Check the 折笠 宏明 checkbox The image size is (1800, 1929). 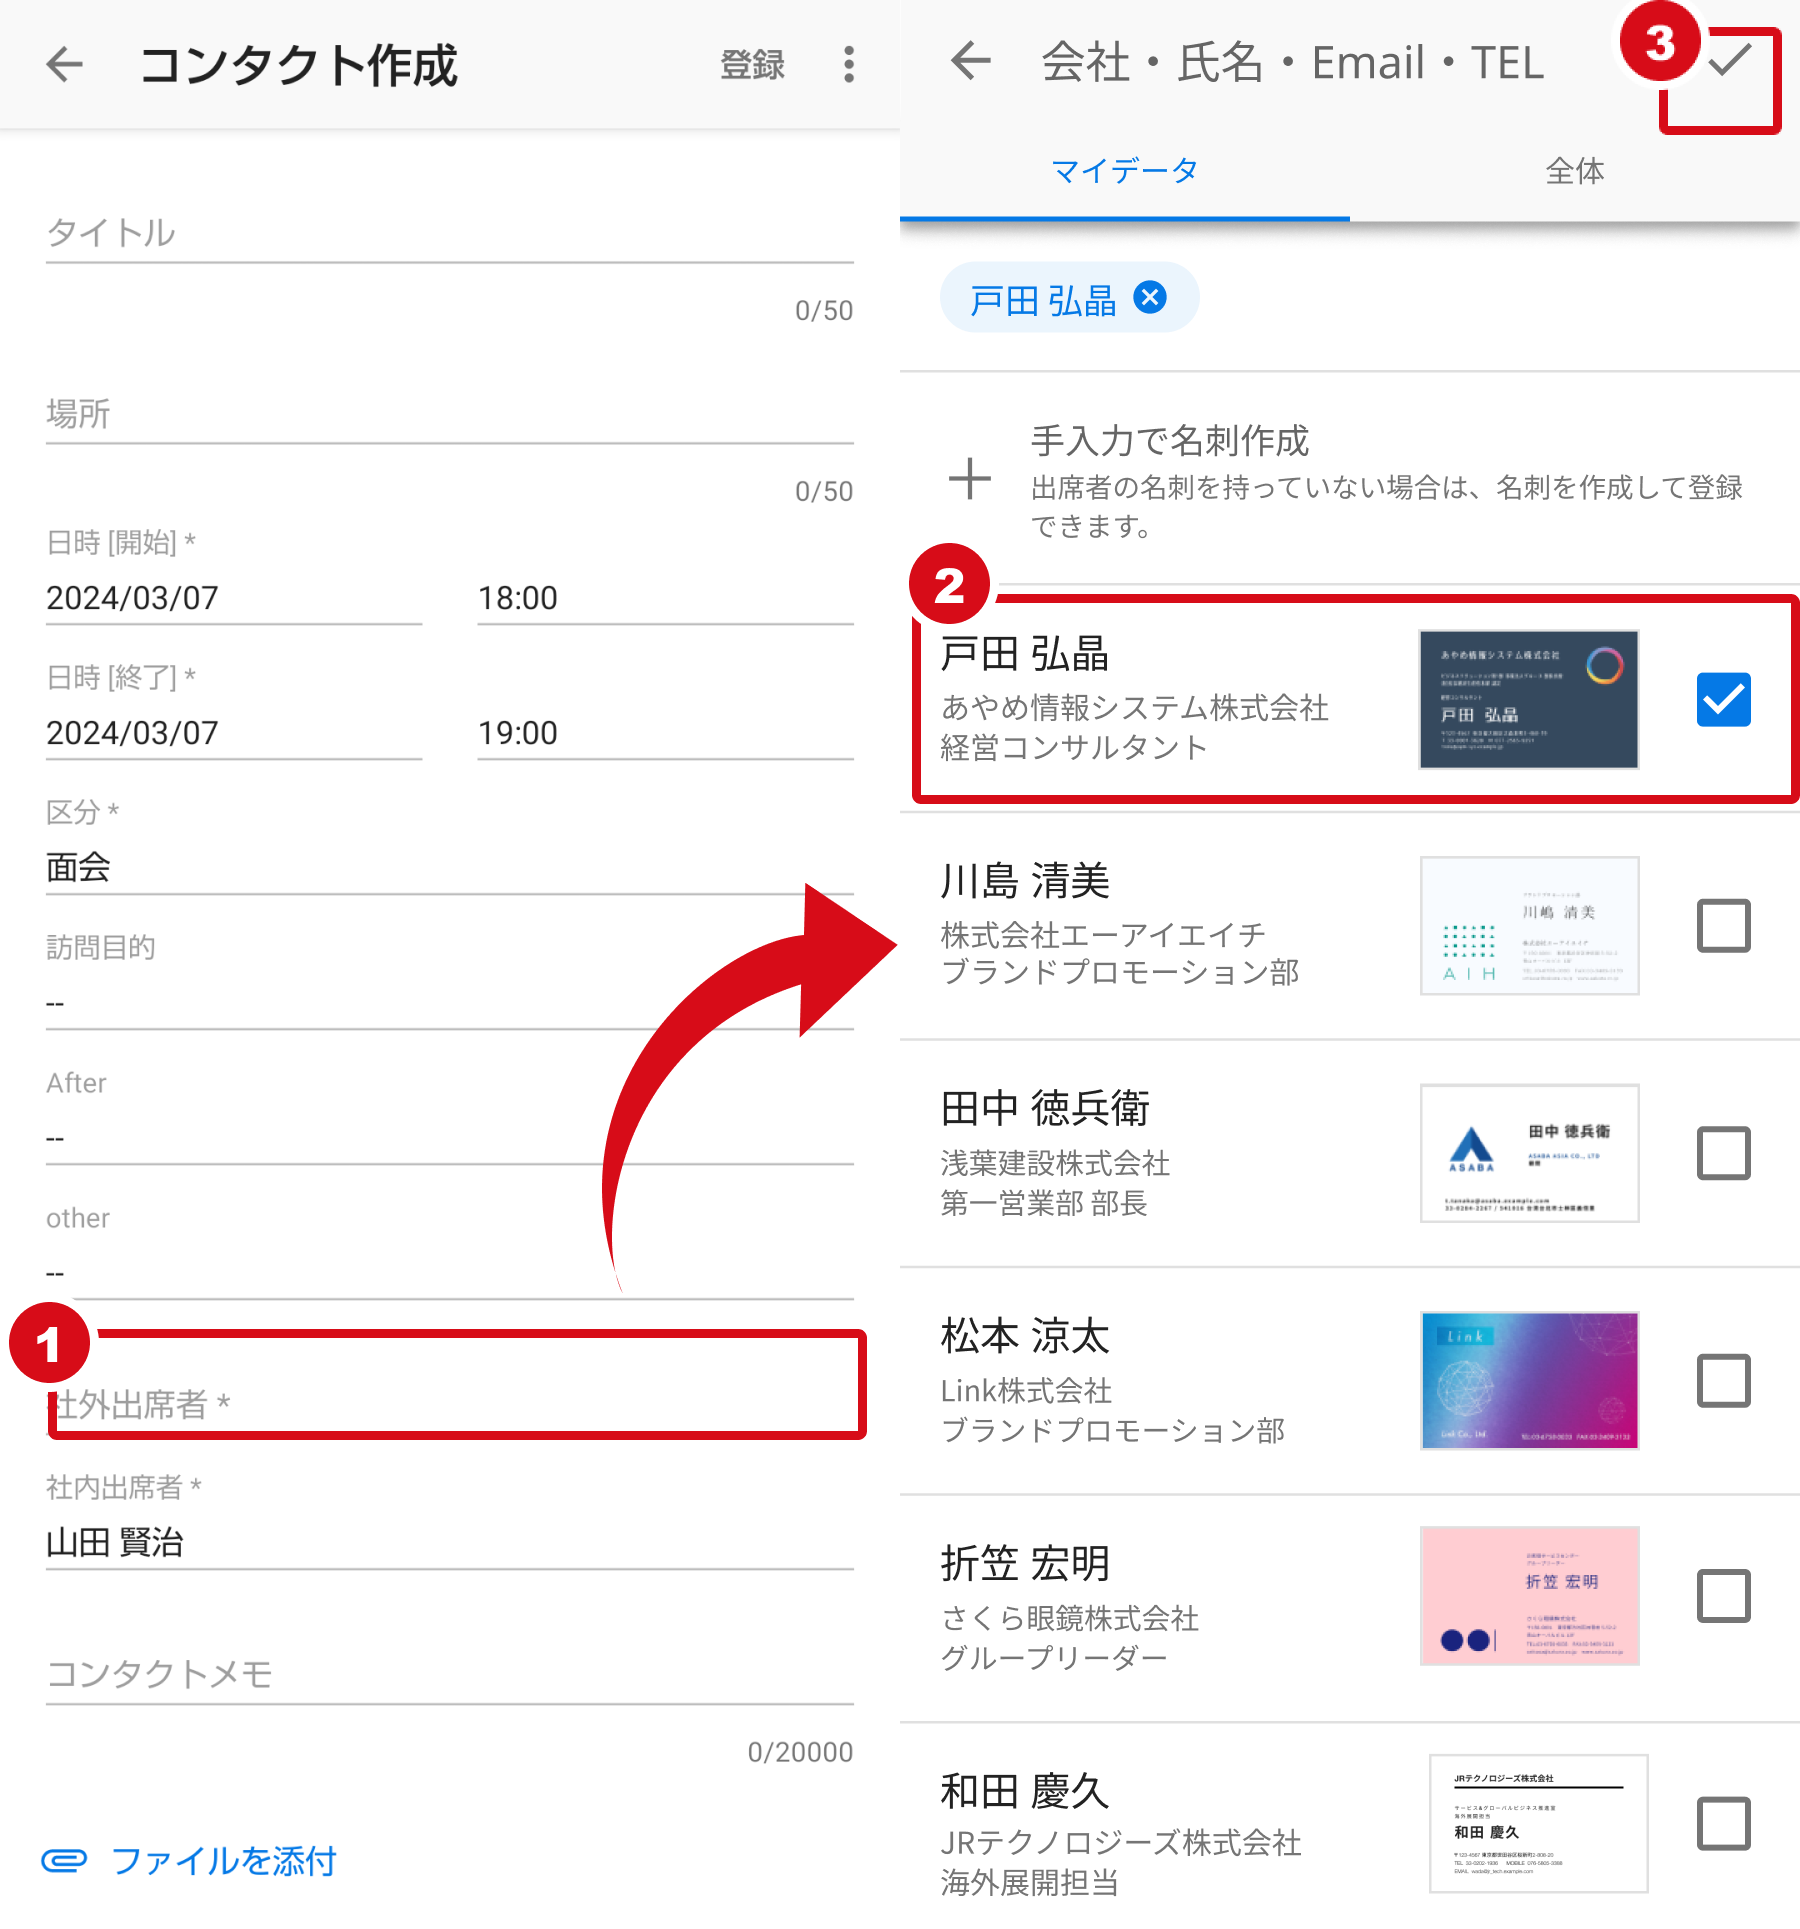1723,1596
